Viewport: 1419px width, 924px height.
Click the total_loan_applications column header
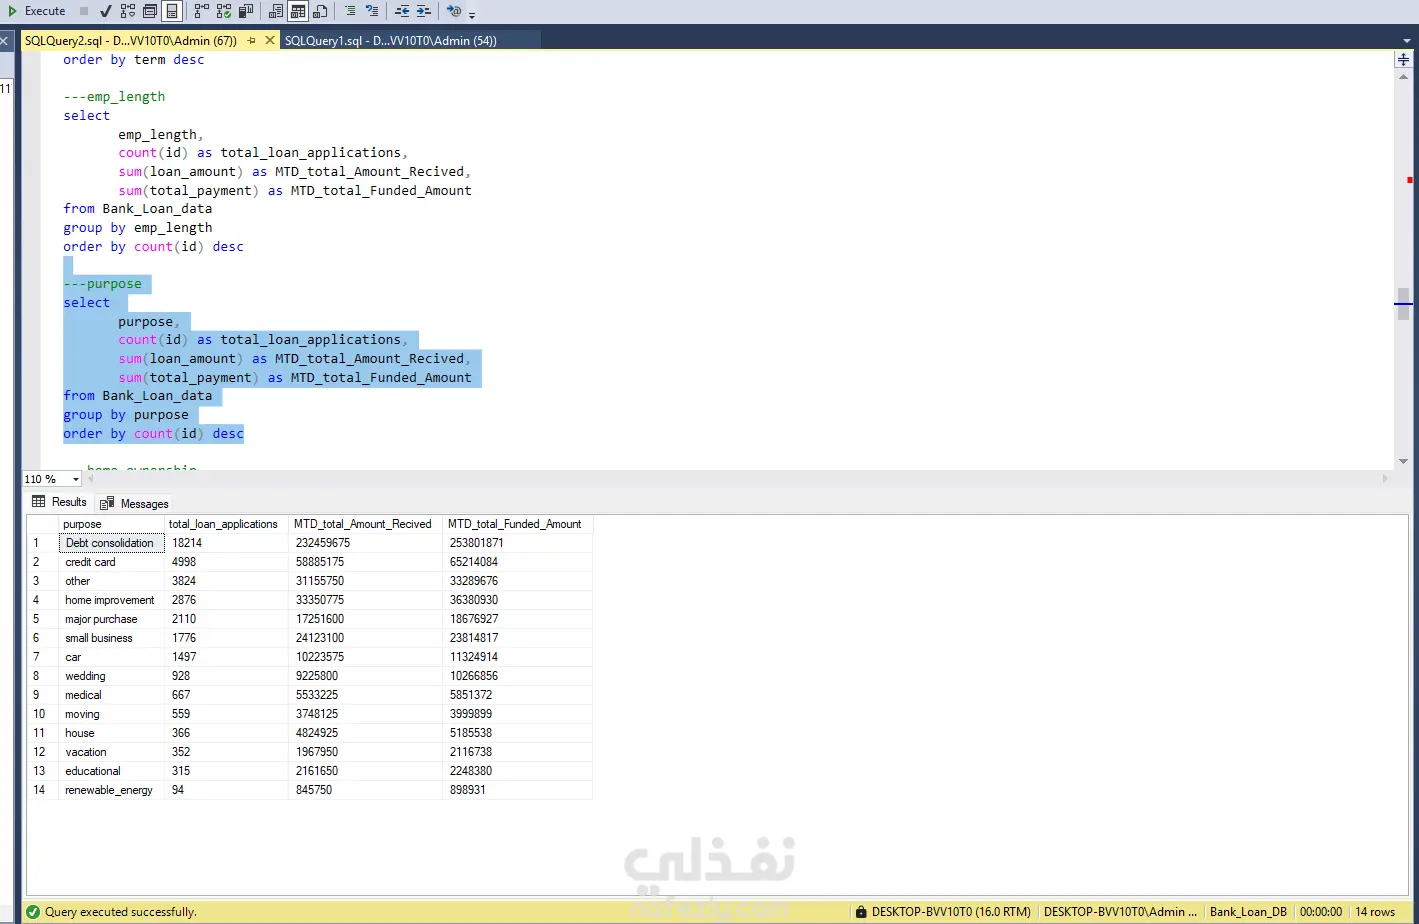coord(226,524)
